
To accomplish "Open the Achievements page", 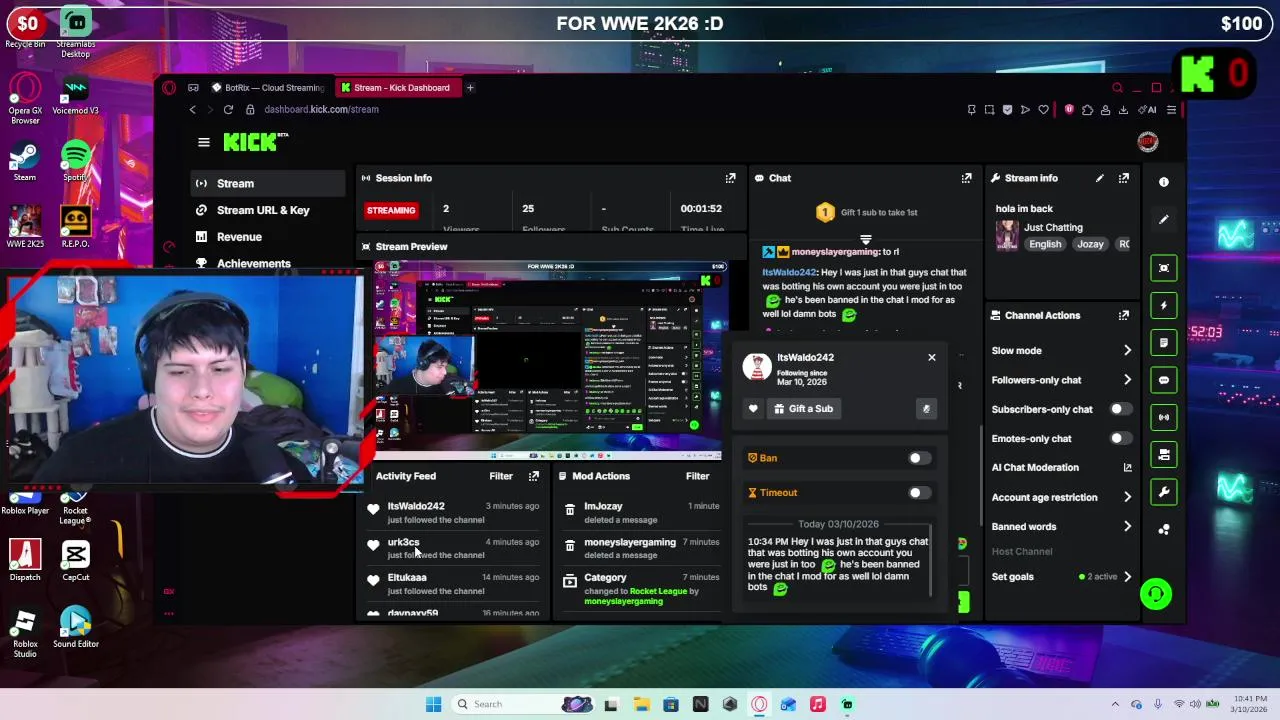I will pos(268,263).
